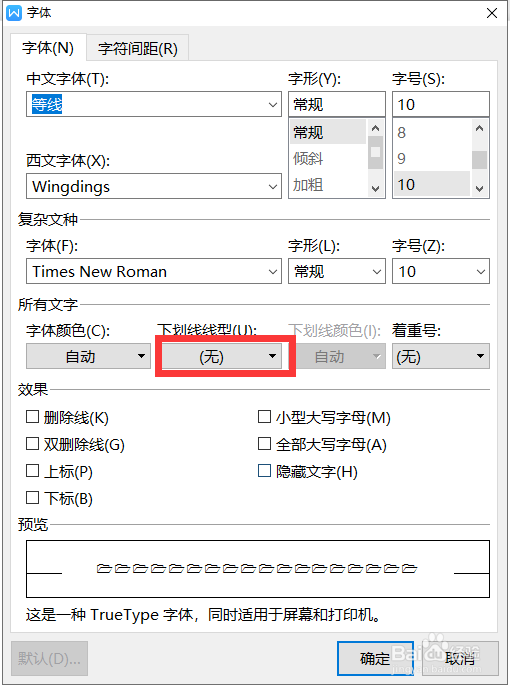Select 常规 in the 字形 list
Screen dimensions: 510x687
pyautogui.click(x=328, y=132)
